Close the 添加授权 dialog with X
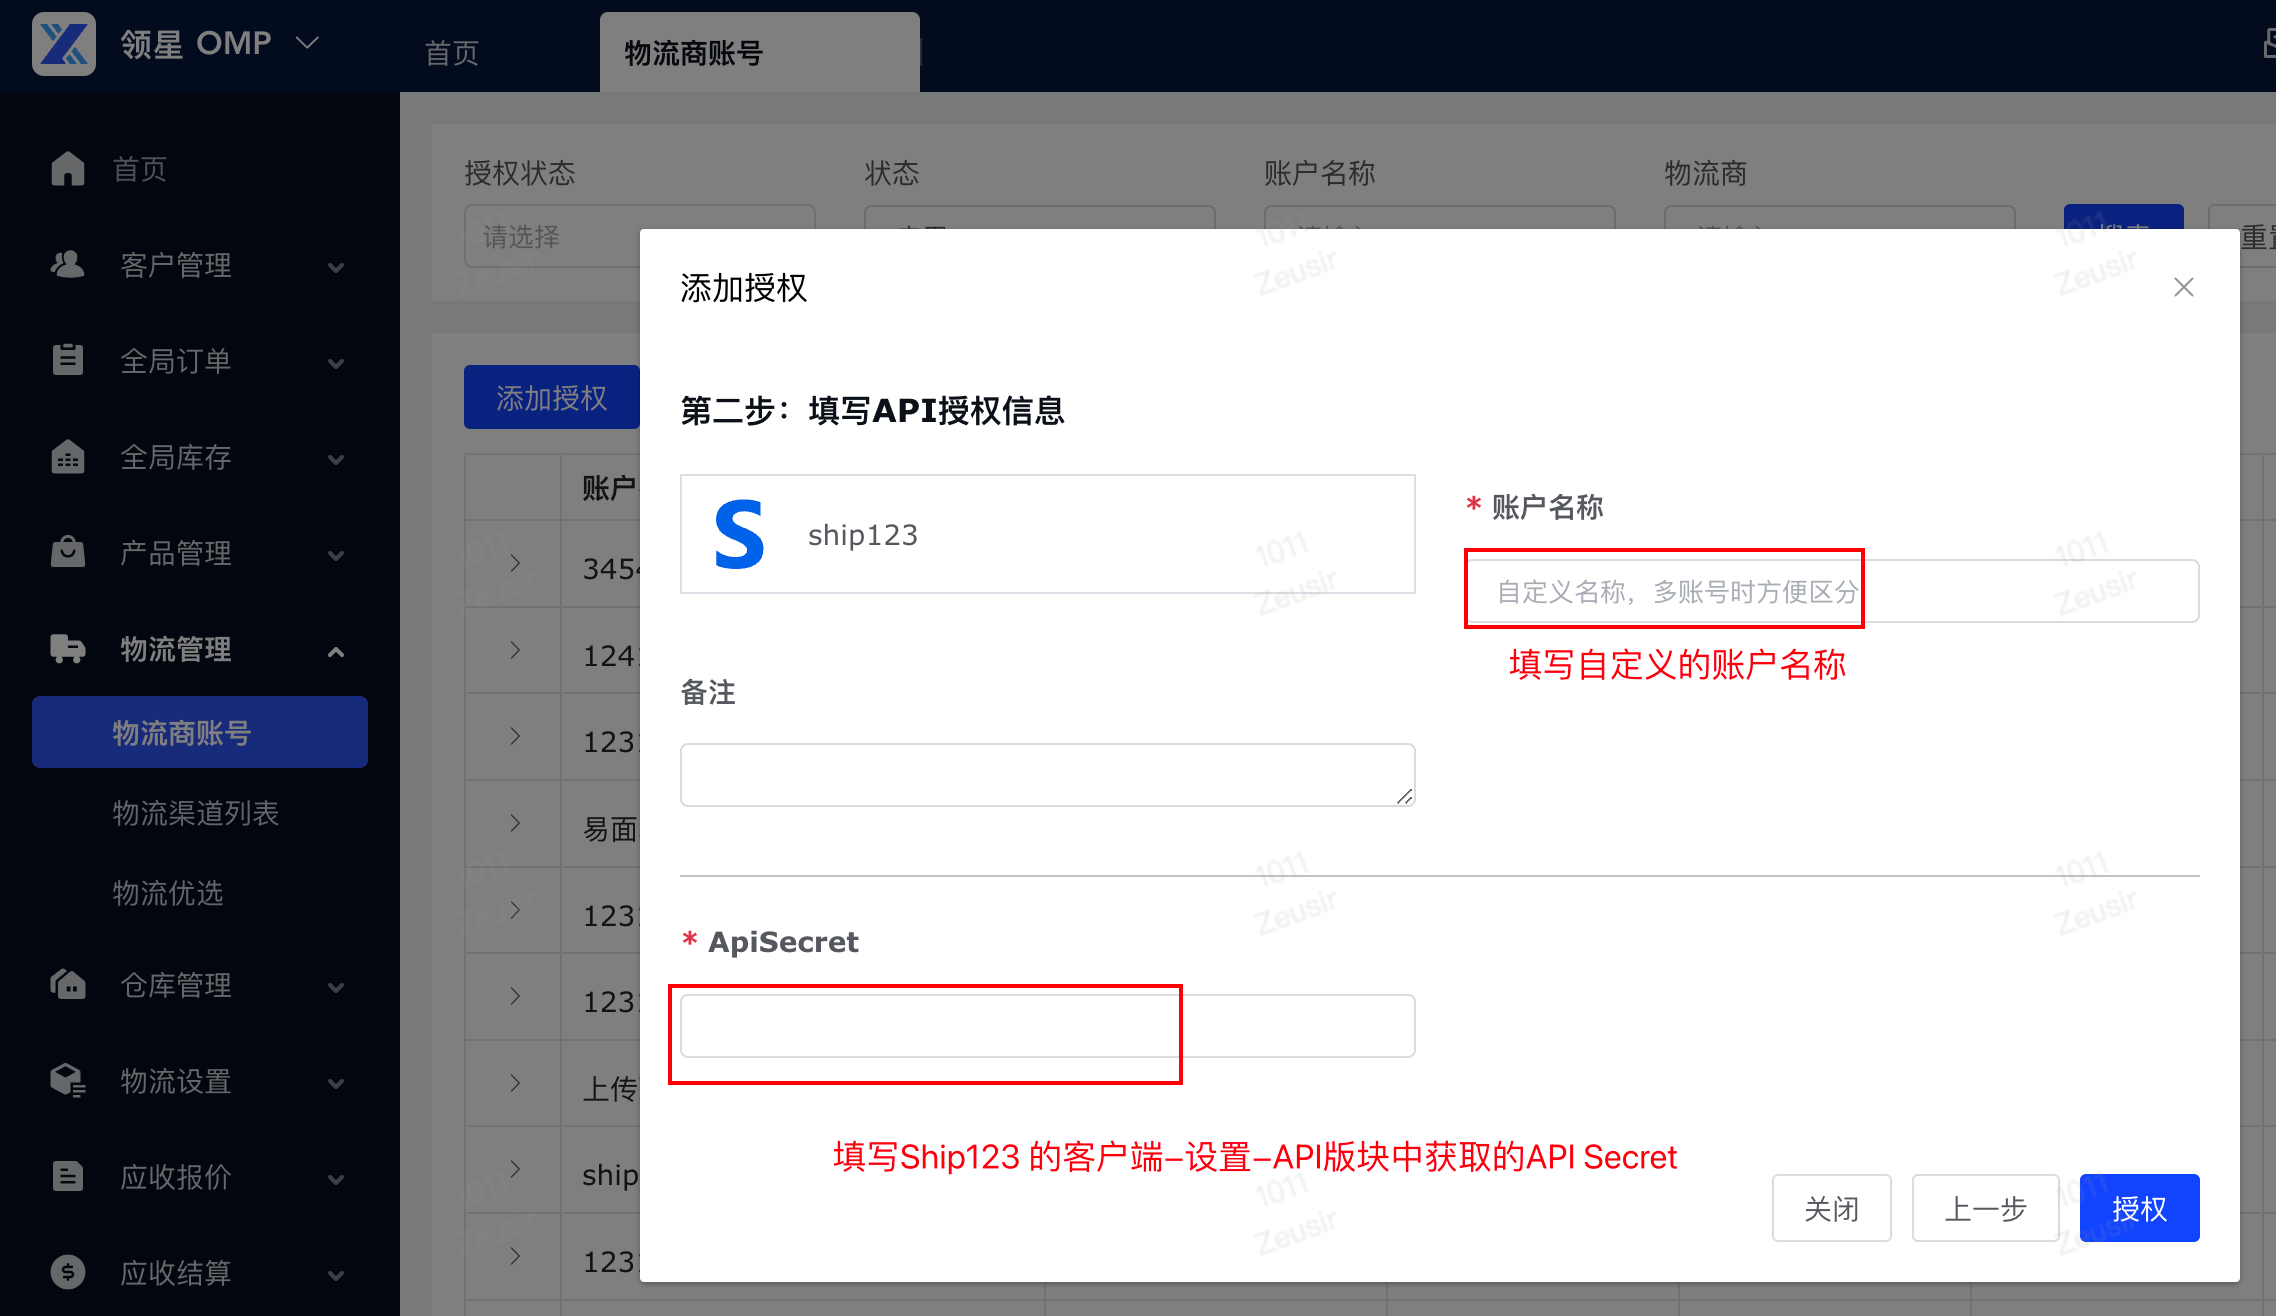 2184,288
